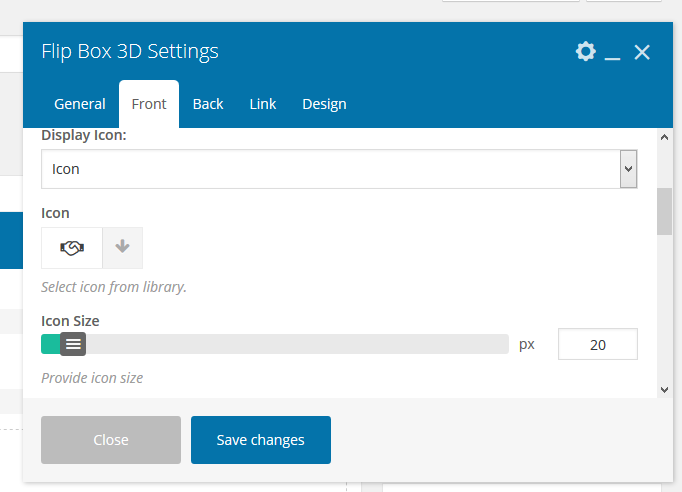Select the Front tab
This screenshot has width=682, height=492.
coord(149,104)
